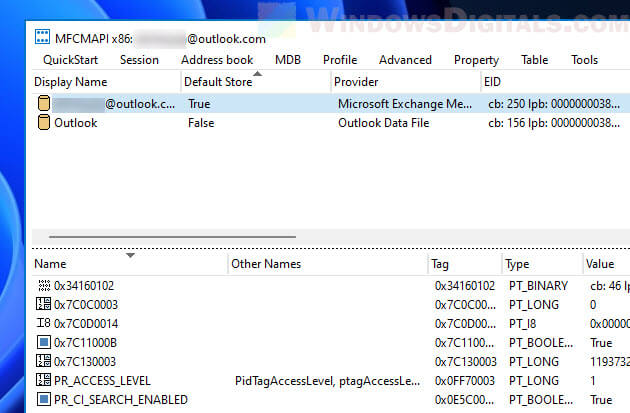Open the Session menu
This screenshot has height=413, width=630.
(139, 60)
